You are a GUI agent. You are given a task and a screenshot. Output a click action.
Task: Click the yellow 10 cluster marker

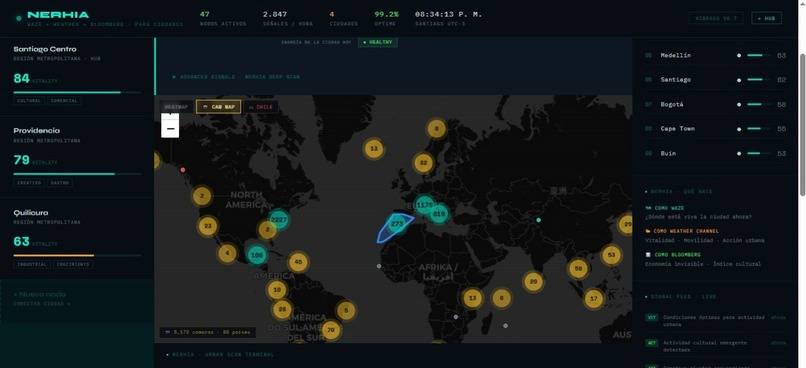(277, 290)
